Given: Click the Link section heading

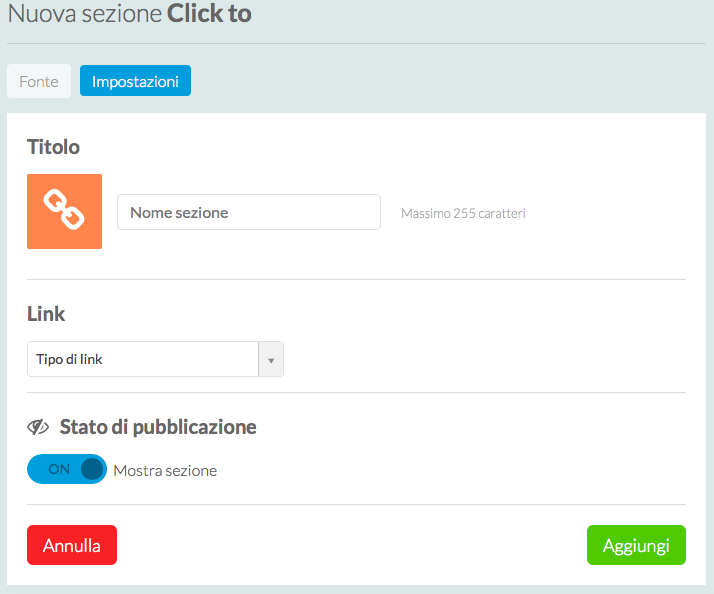Looking at the screenshot, I should point(46,314).
